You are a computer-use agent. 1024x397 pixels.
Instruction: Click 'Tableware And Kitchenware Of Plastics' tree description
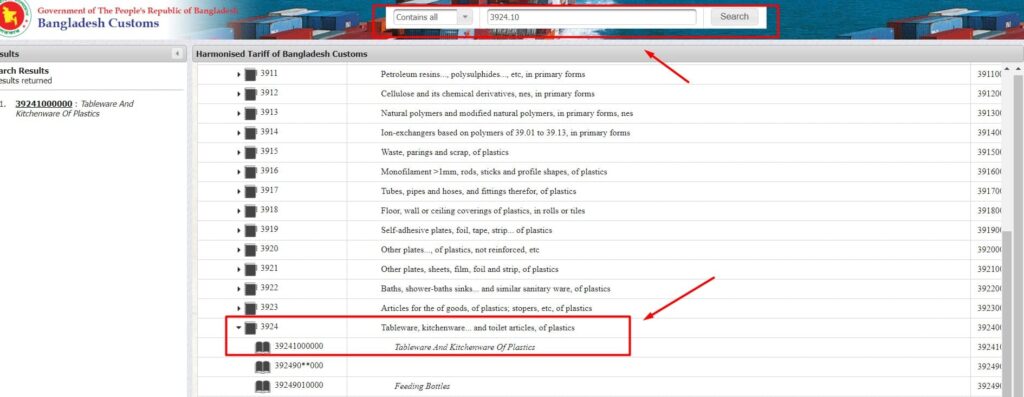pos(464,347)
